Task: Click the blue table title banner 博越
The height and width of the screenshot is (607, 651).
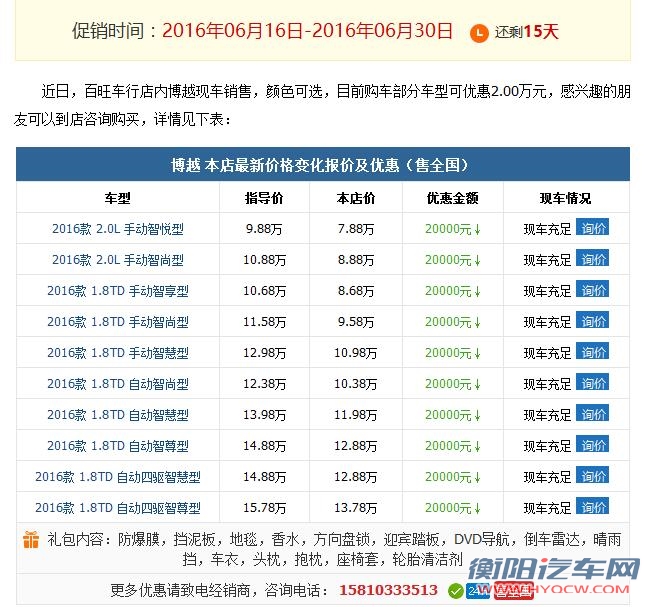Action: pyautogui.click(x=323, y=164)
